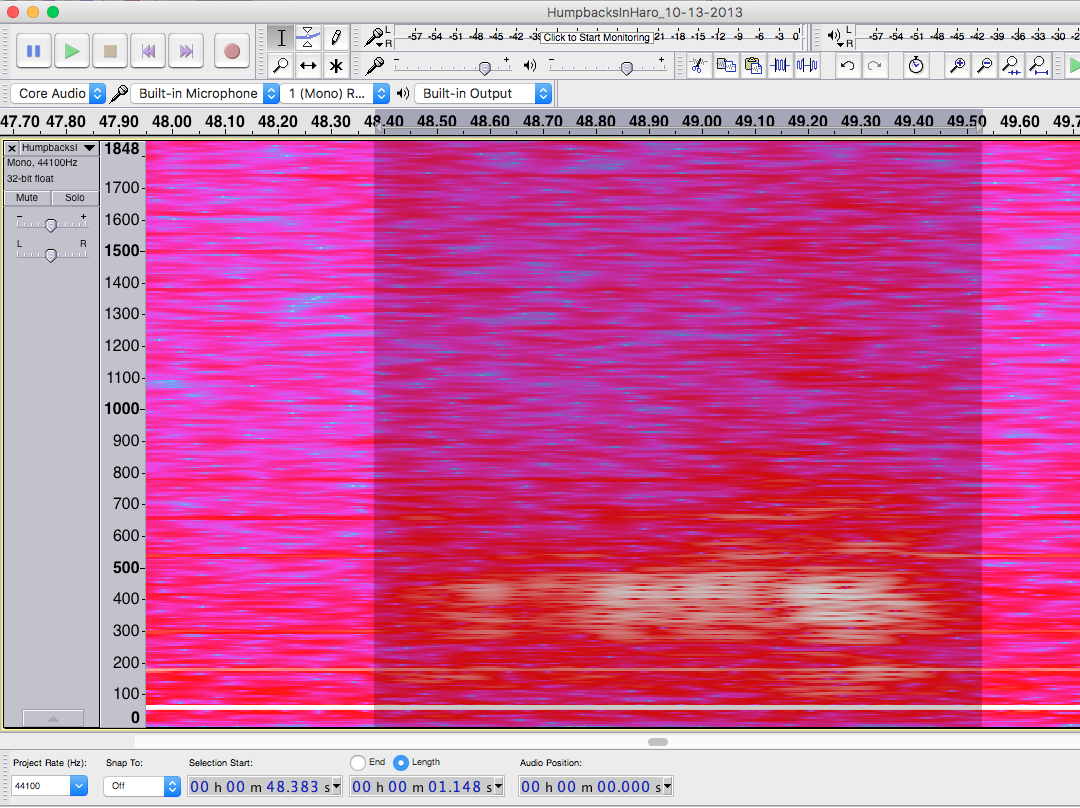Screen dimensions: 1080x808
Task: Click the track gain slider
Action: [51, 225]
